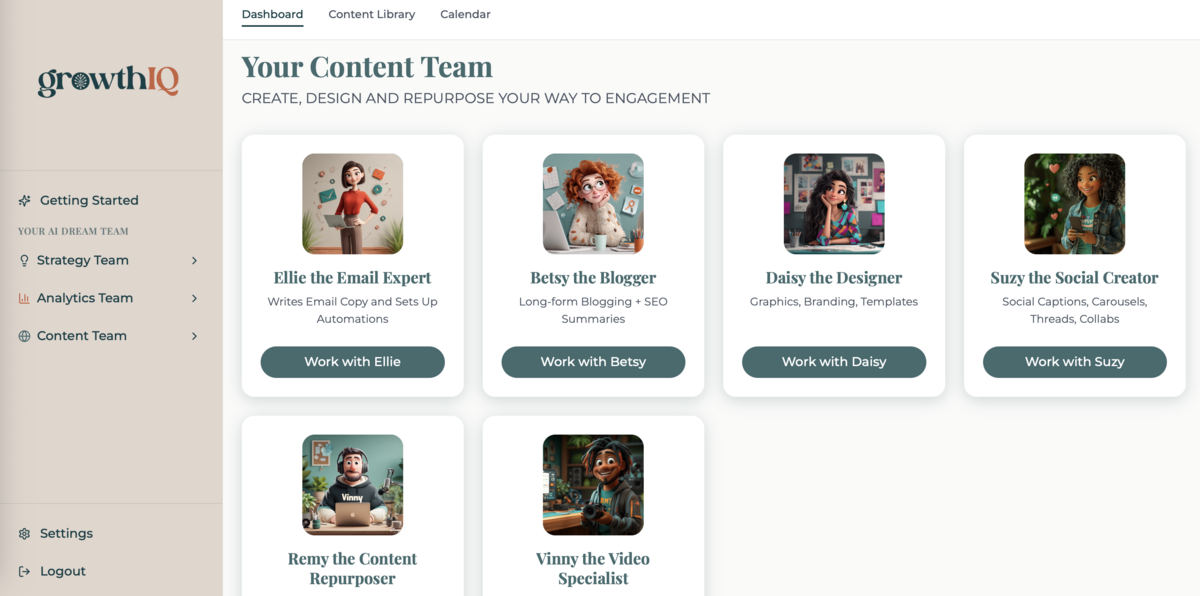This screenshot has width=1200, height=596.
Task: Expand the Content Team chevron
Action: [194, 336]
